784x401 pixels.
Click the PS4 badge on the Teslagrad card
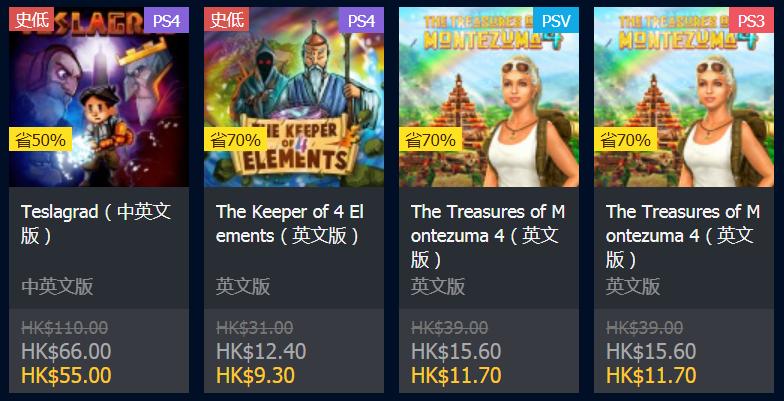[x=166, y=20]
